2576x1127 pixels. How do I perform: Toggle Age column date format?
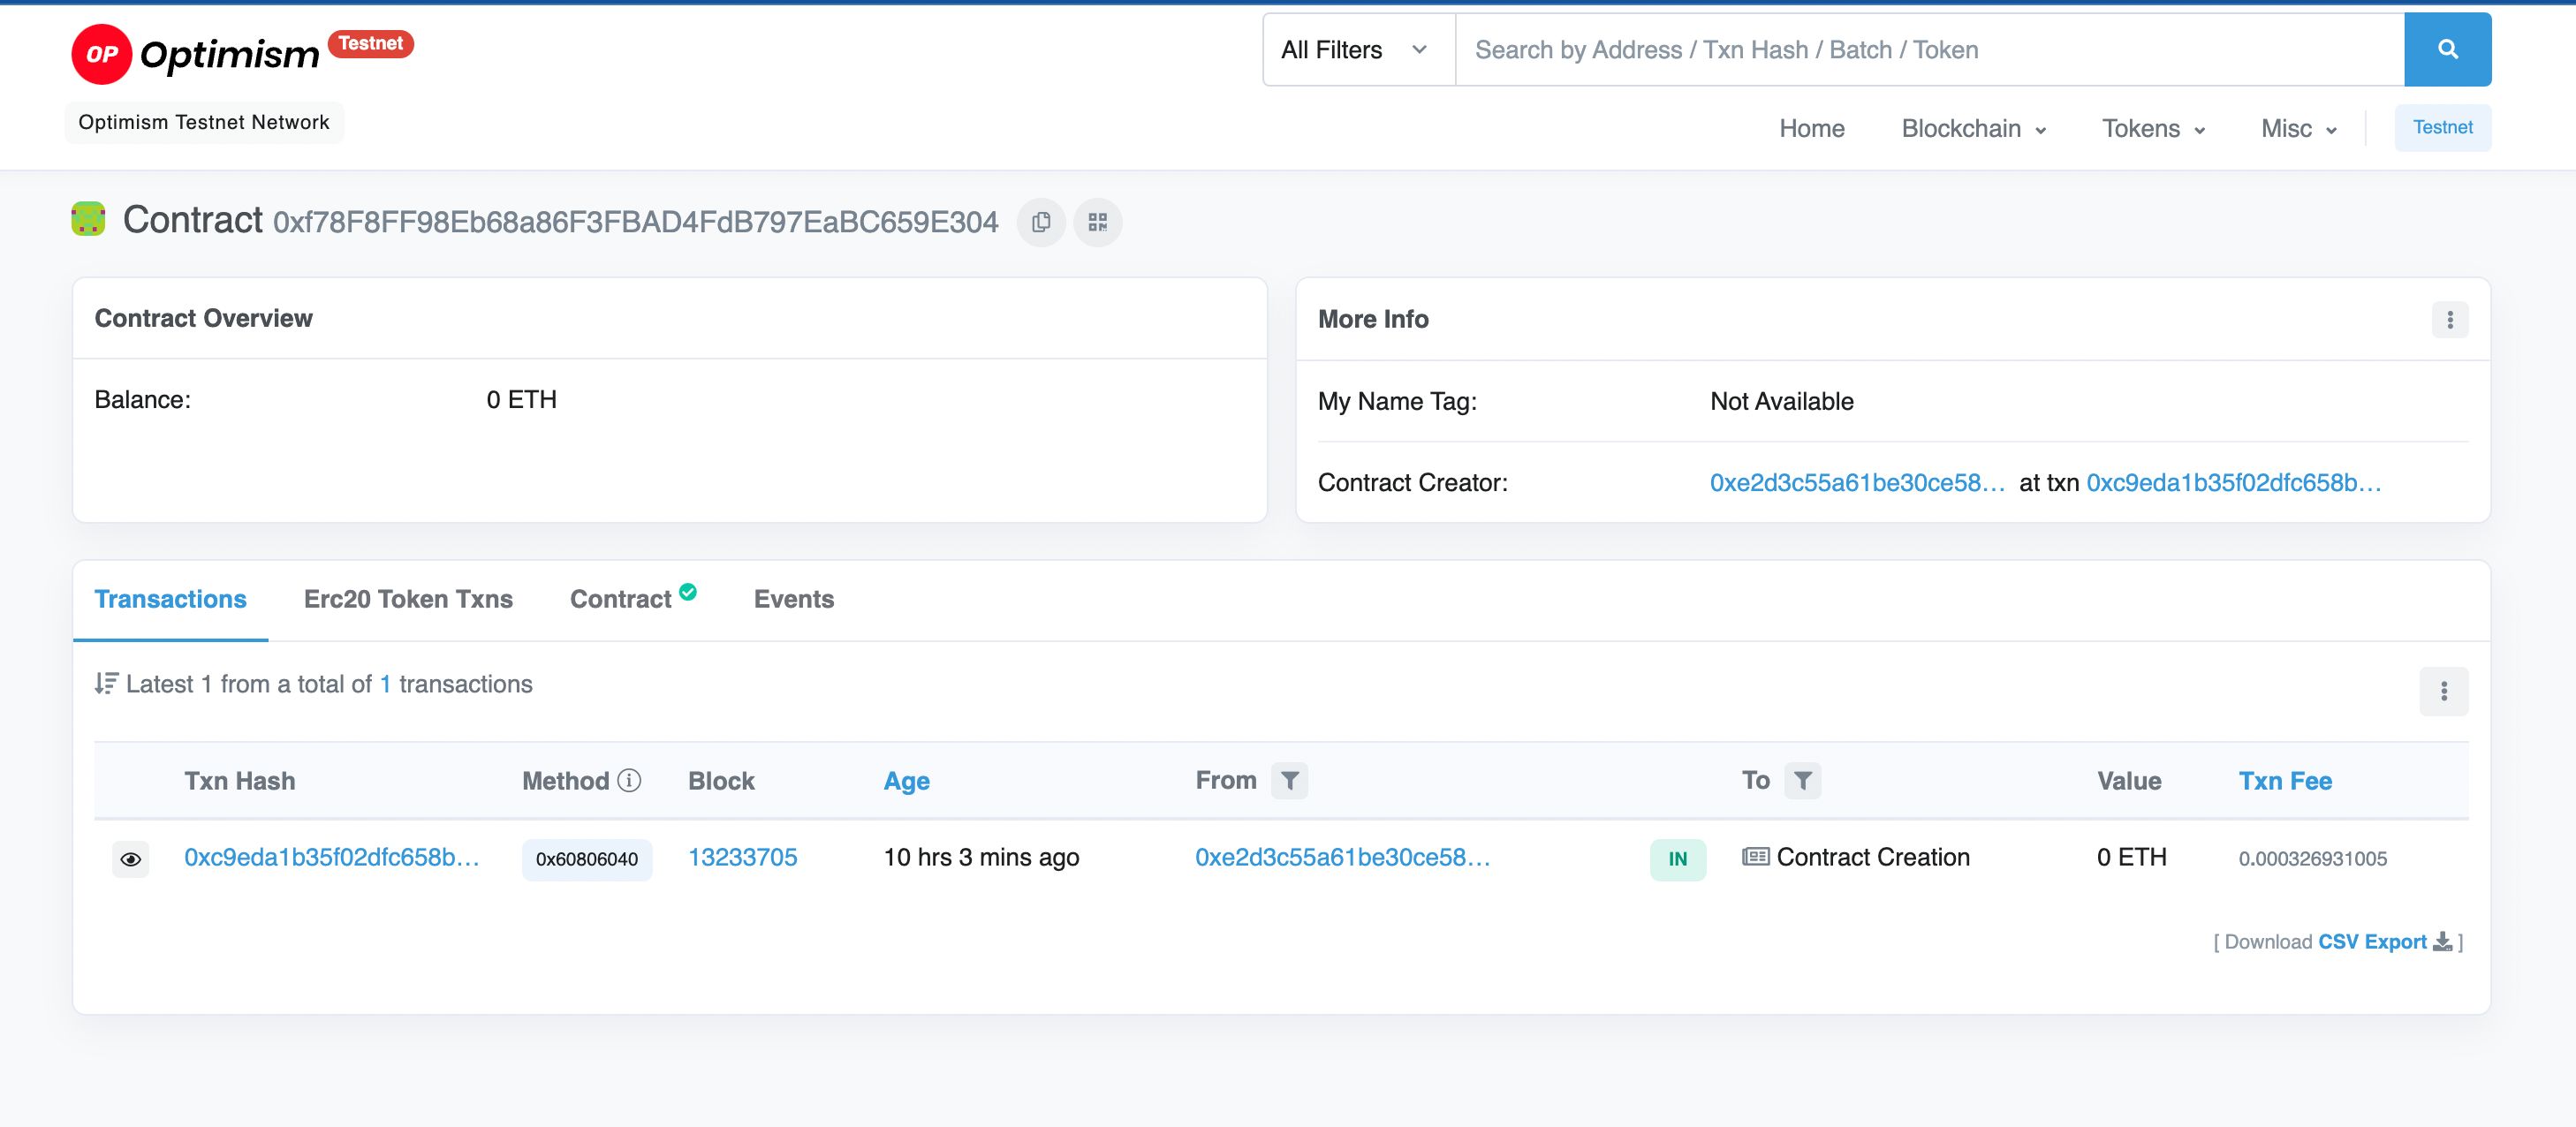[906, 781]
